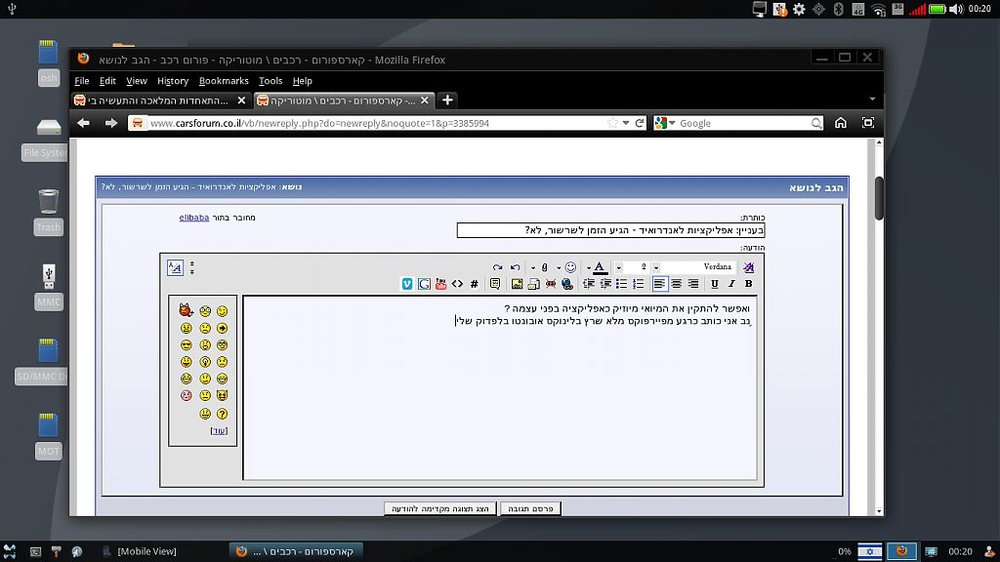This screenshot has width=1000, height=562.
Task: Click the [עוד] more smilies link
Action: click(x=219, y=431)
